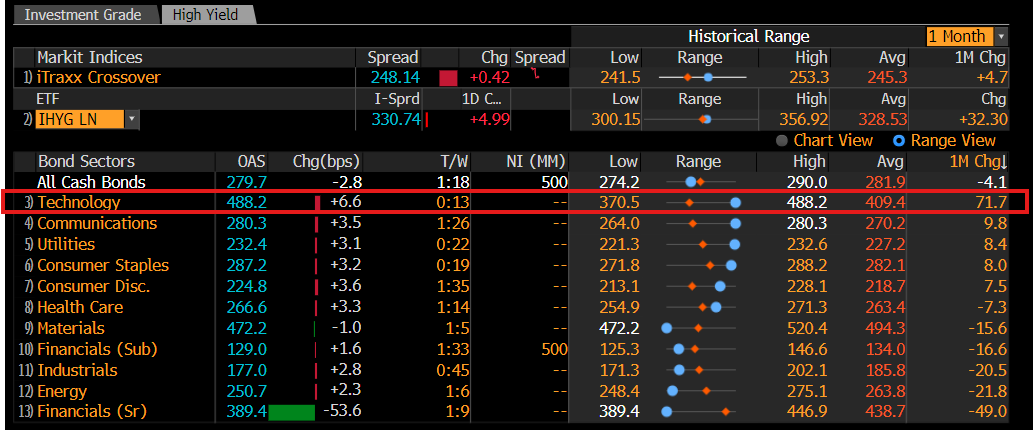Click the Consumer Staples High value 288.2
Screen dimensions: 1033x430
806,265
